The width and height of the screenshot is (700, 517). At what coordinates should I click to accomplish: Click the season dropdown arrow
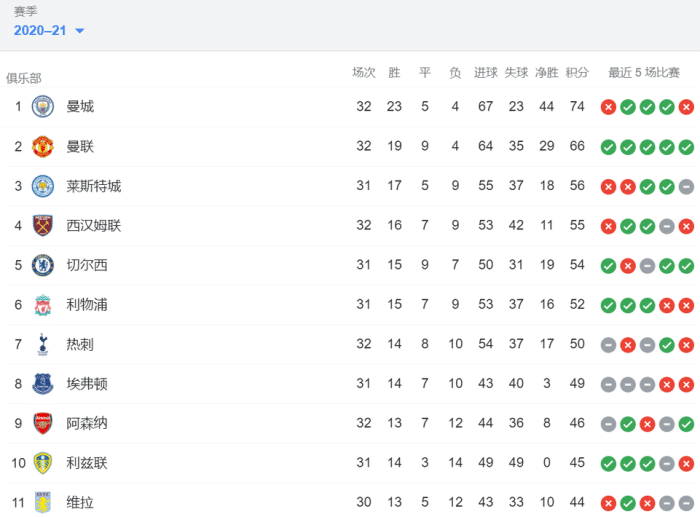tap(80, 31)
